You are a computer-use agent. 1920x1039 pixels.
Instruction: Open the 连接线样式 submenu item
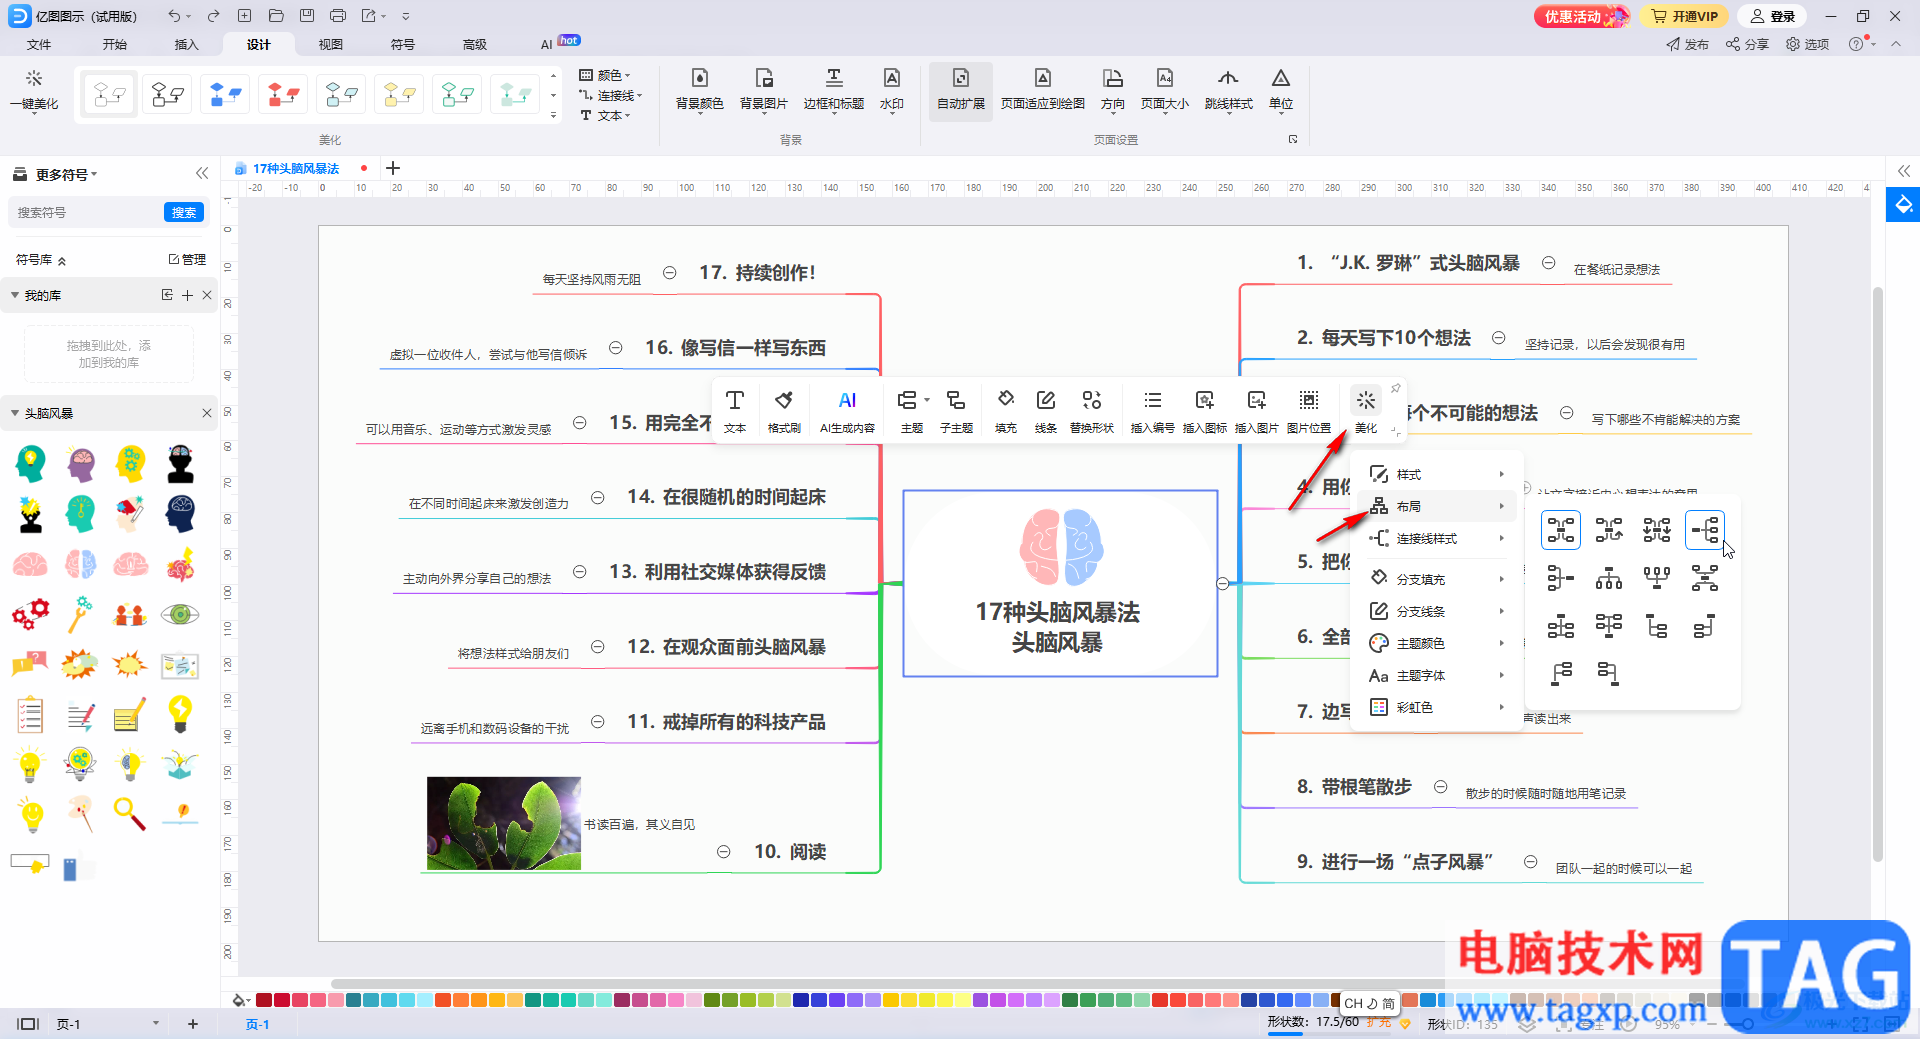point(1437,538)
